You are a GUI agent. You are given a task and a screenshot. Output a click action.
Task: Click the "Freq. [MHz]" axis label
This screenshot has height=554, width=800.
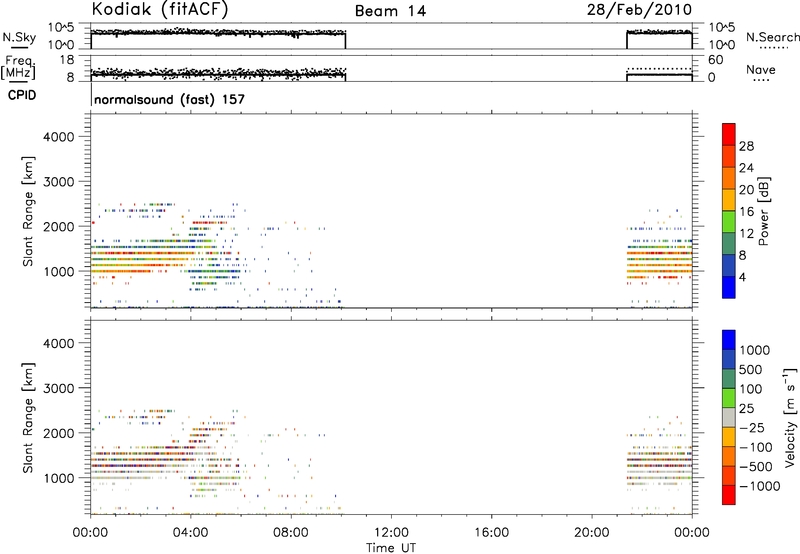(x=18, y=67)
